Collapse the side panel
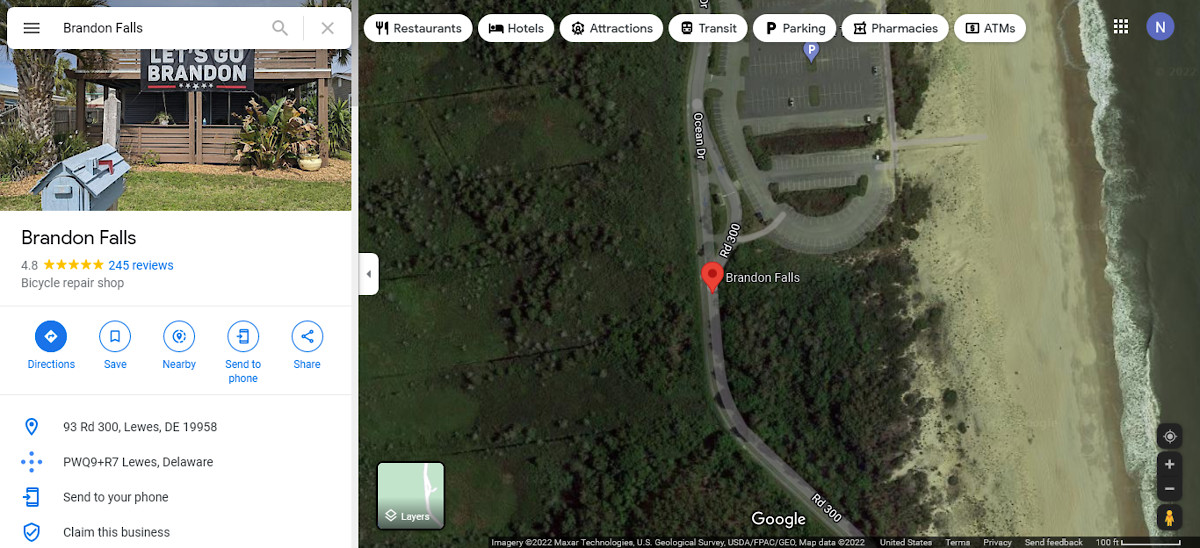 368,274
